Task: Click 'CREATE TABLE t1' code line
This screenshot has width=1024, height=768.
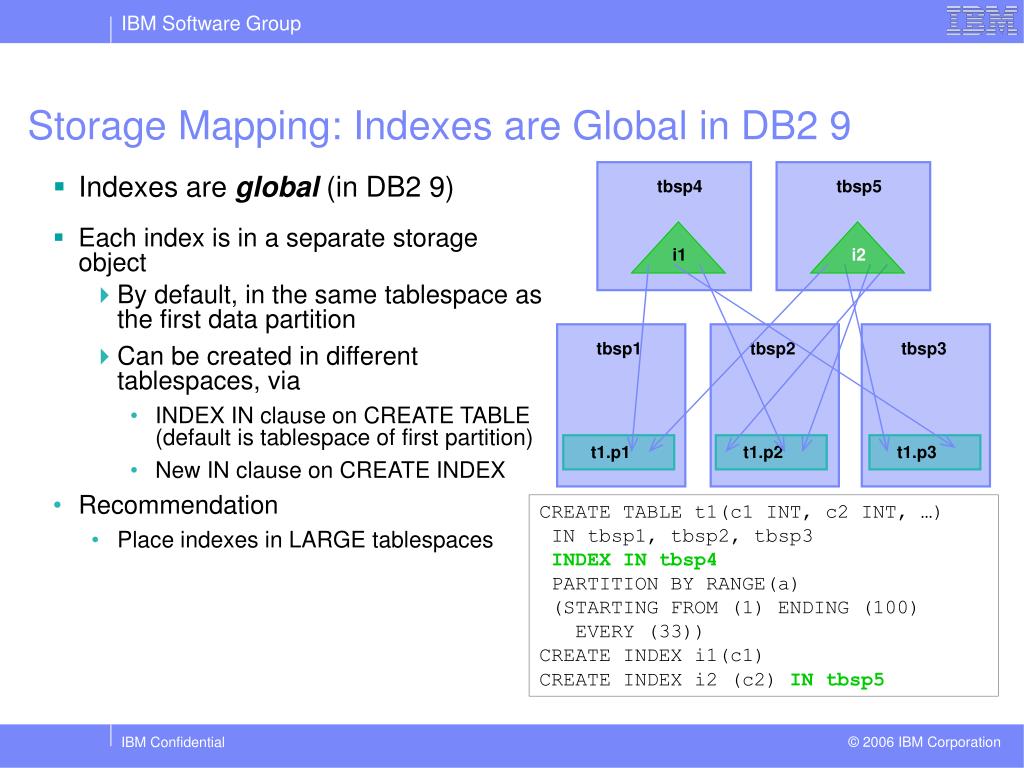Action: [740, 512]
